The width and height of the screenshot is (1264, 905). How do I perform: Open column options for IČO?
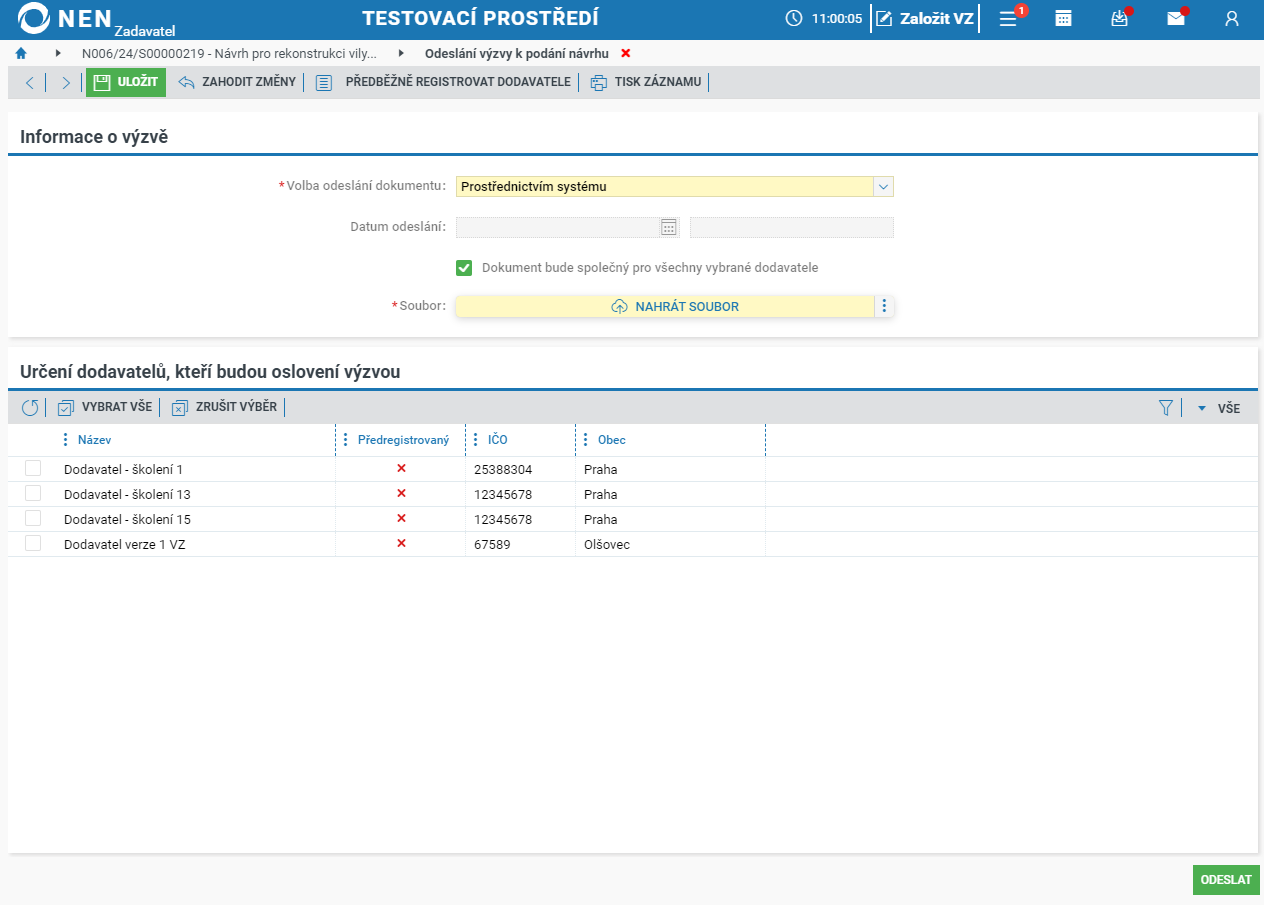(475, 440)
